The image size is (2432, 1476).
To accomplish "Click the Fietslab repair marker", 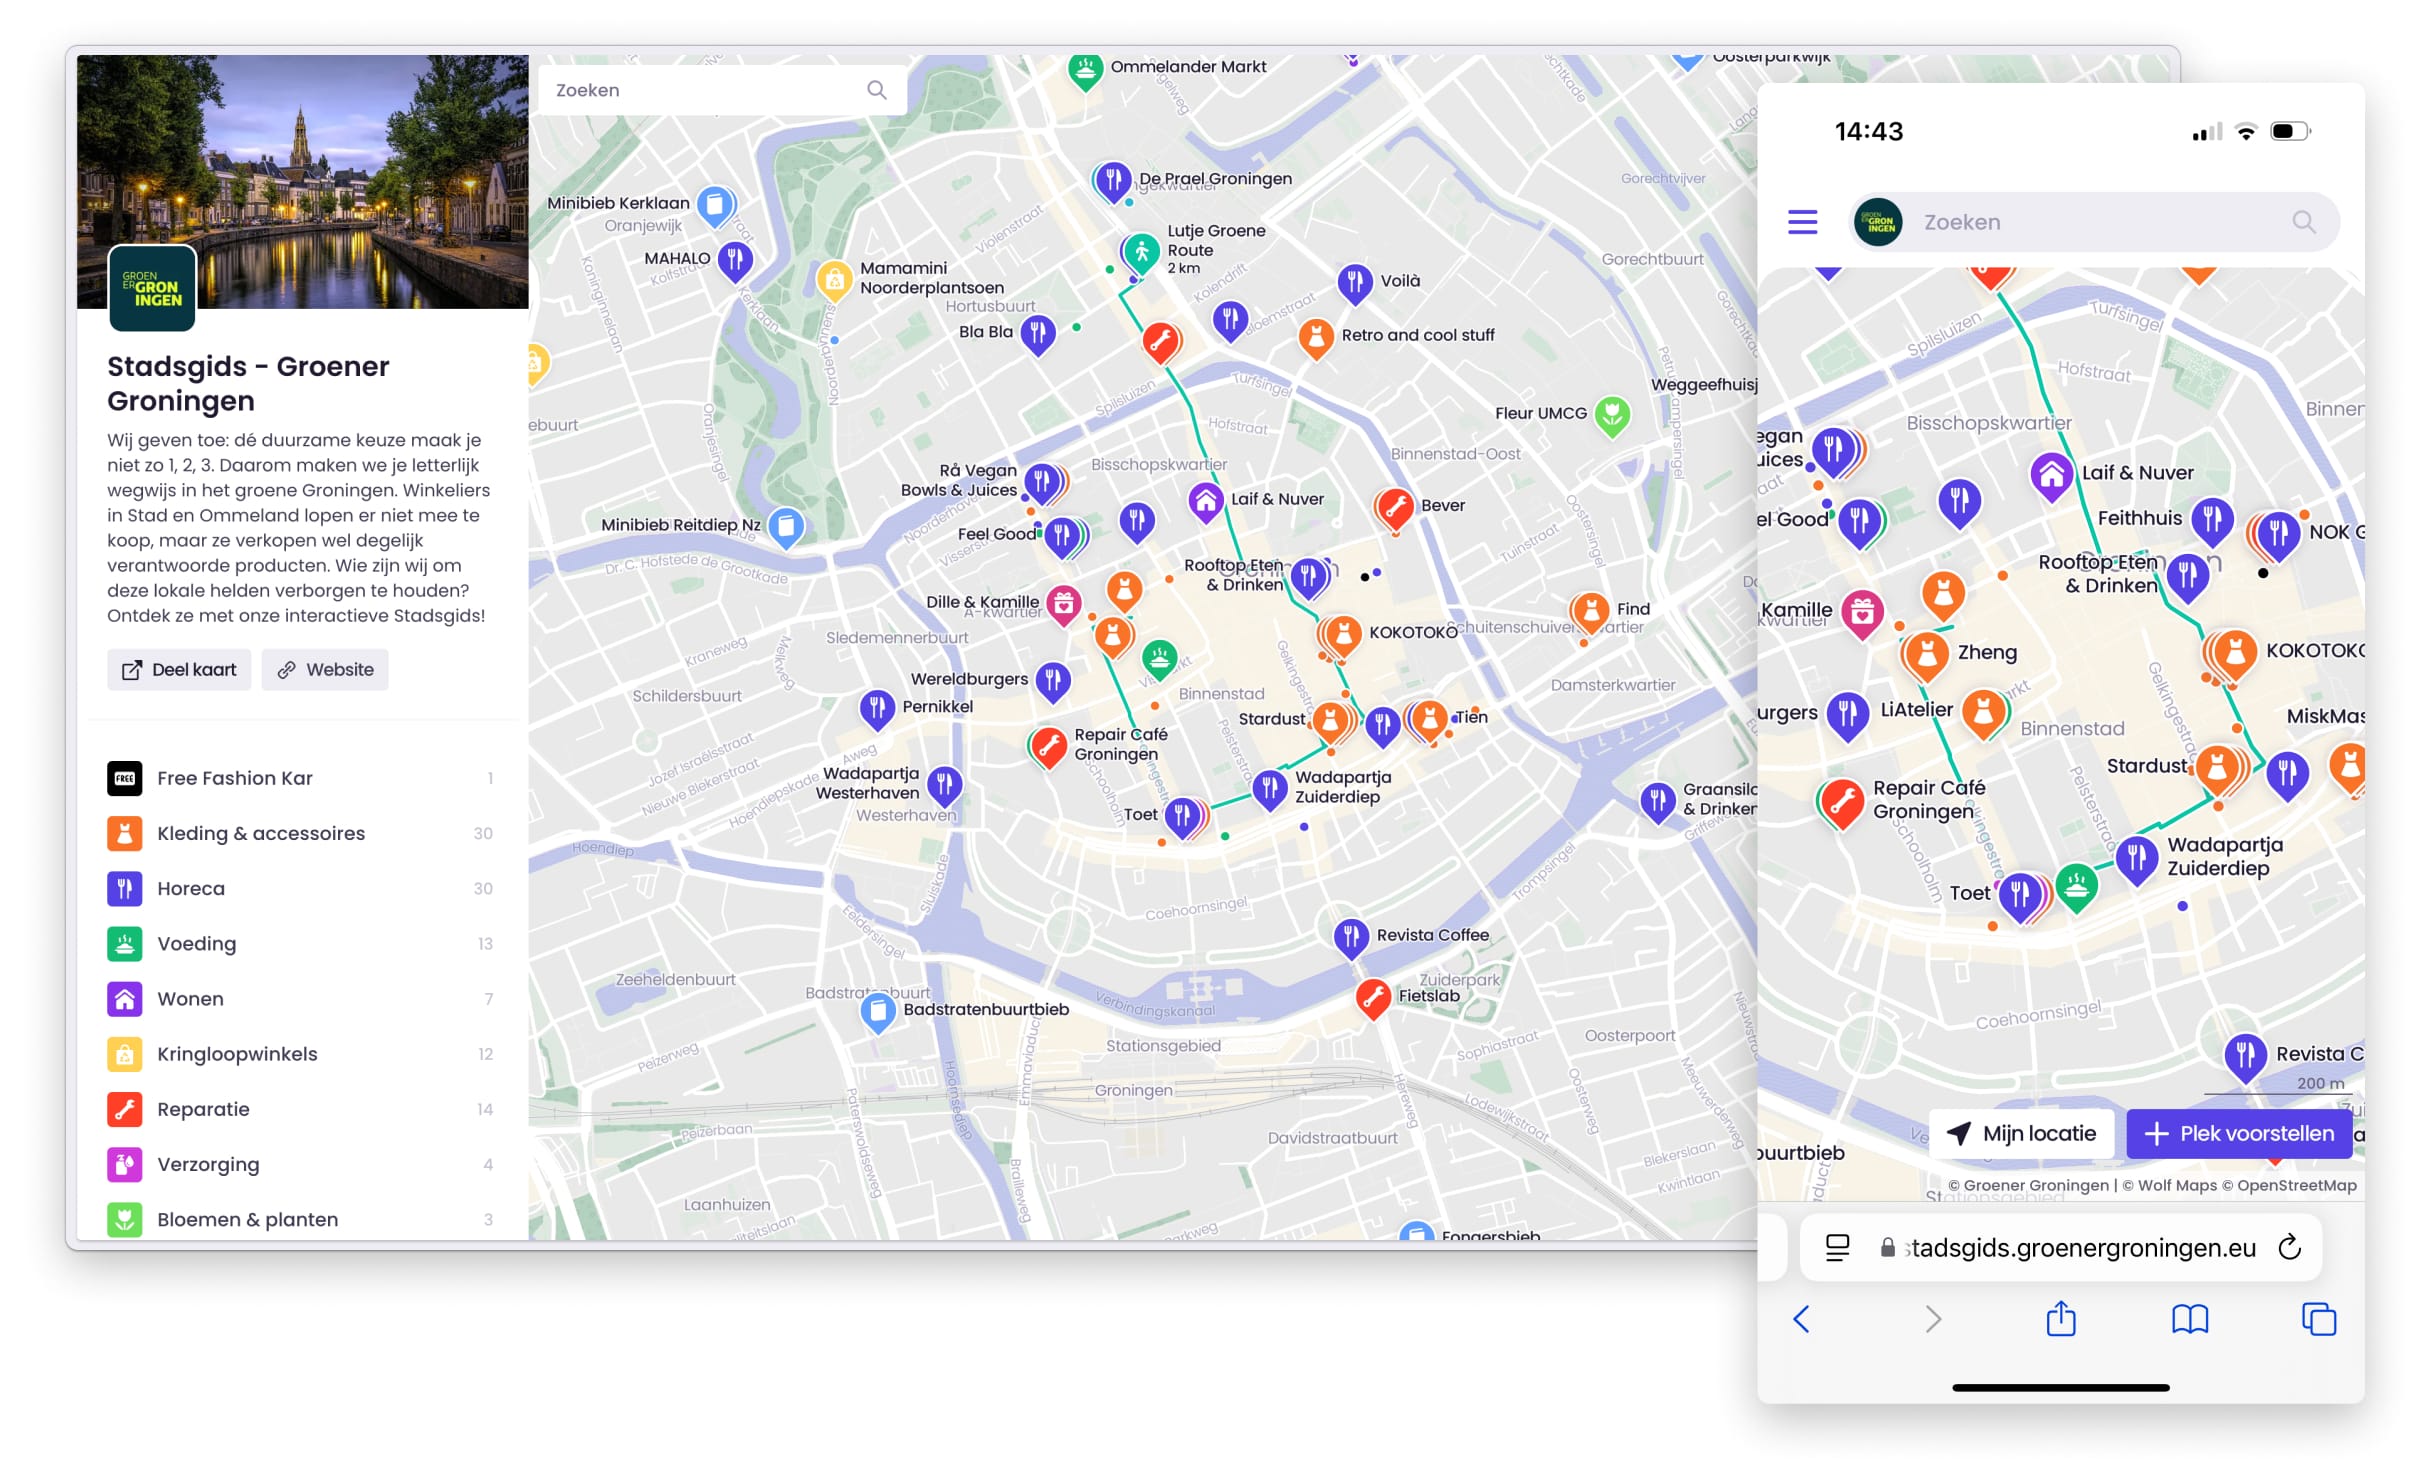I will [1374, 998].
